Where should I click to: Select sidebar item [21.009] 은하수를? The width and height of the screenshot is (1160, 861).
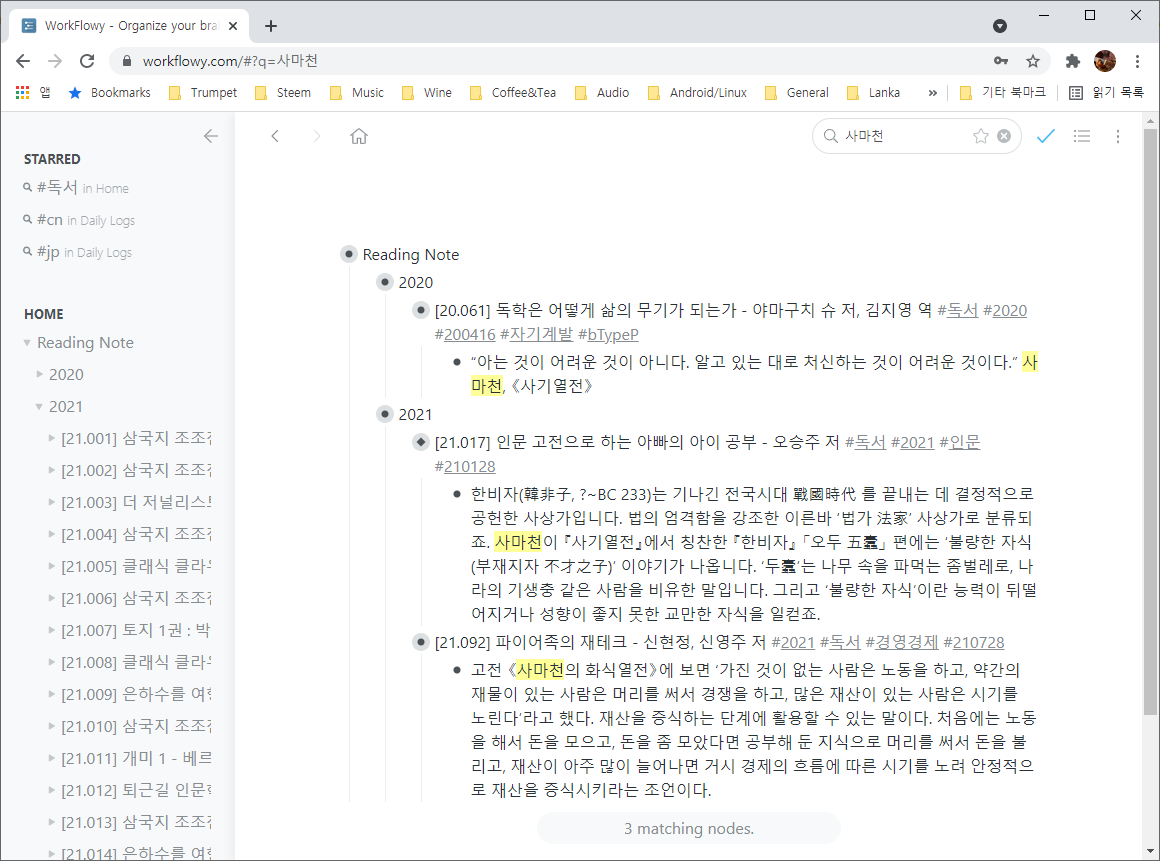137,694
